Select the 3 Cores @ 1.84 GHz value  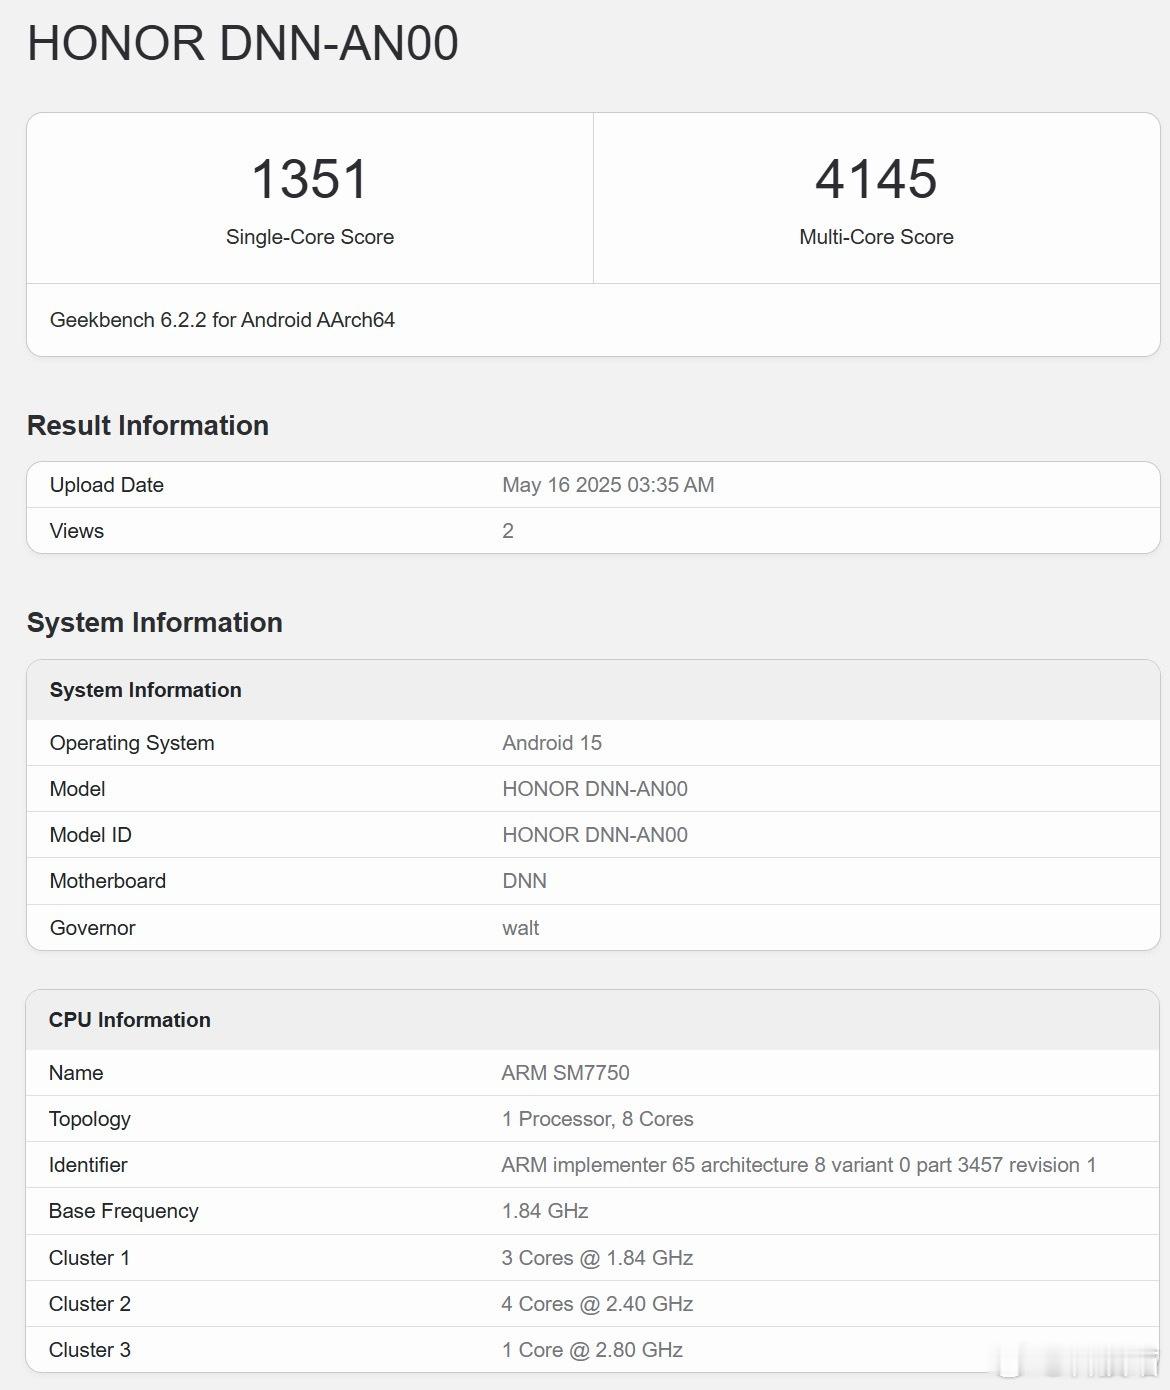pyautogui.click(x=598, y=1258)
